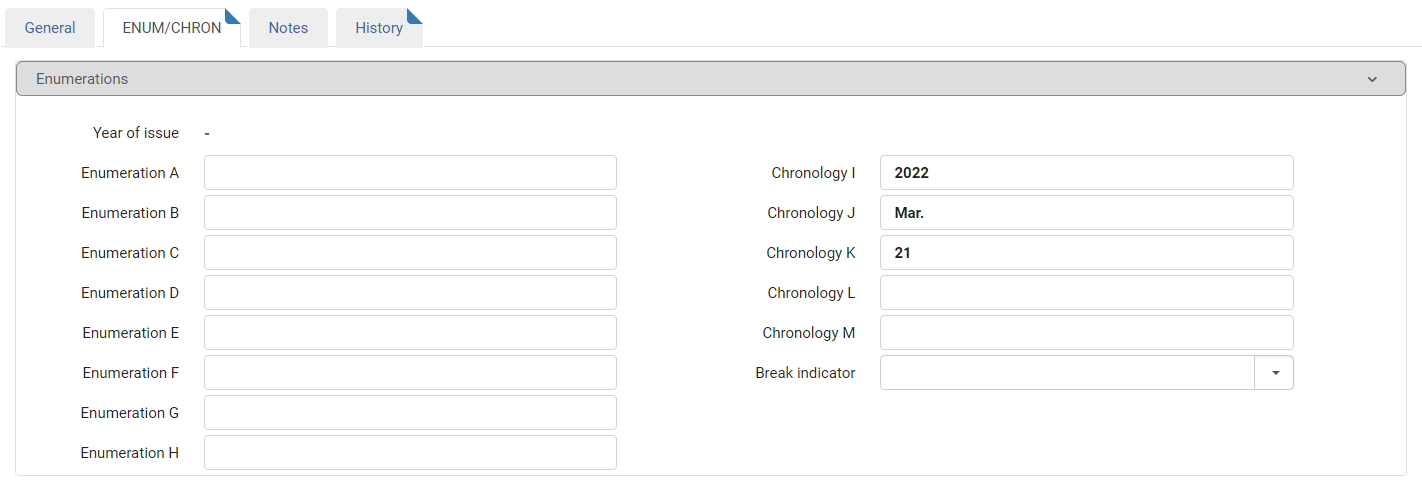Click inside the Enumeration E field

410,333
